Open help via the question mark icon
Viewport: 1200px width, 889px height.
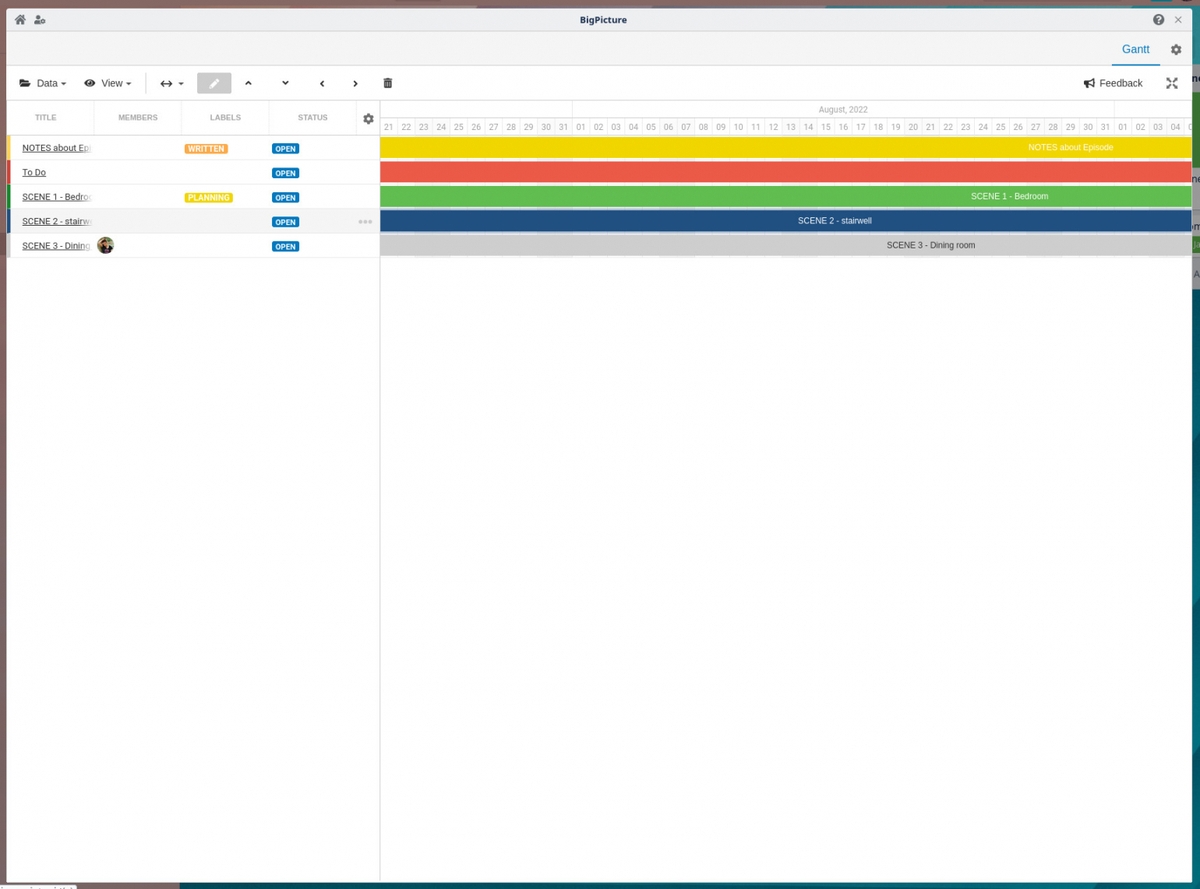coord(1158,19)
